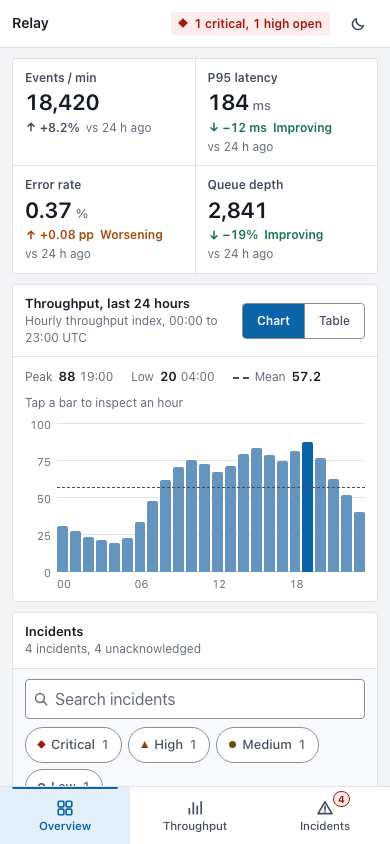Select the lowest 04:00 bar in chart
390x844 pixels.
(x=114, y=557)
